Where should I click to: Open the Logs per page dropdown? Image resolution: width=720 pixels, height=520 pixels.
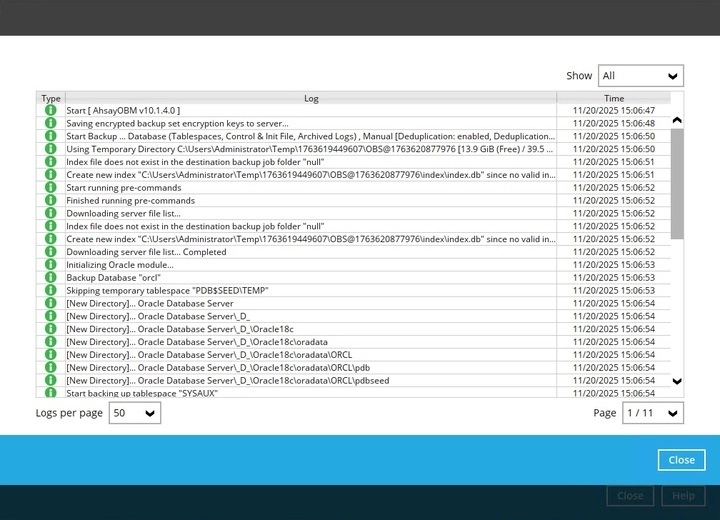coord(135,413)
